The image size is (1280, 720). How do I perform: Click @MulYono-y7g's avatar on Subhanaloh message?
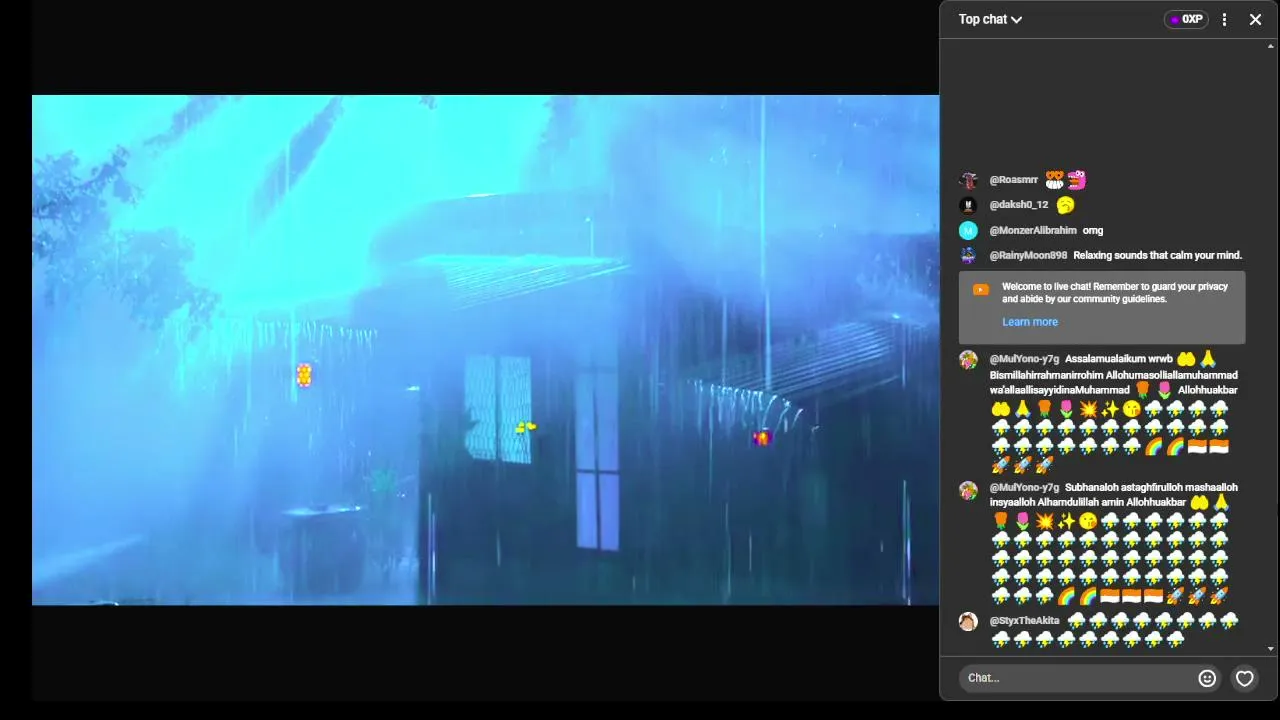[x=968, y=490]
